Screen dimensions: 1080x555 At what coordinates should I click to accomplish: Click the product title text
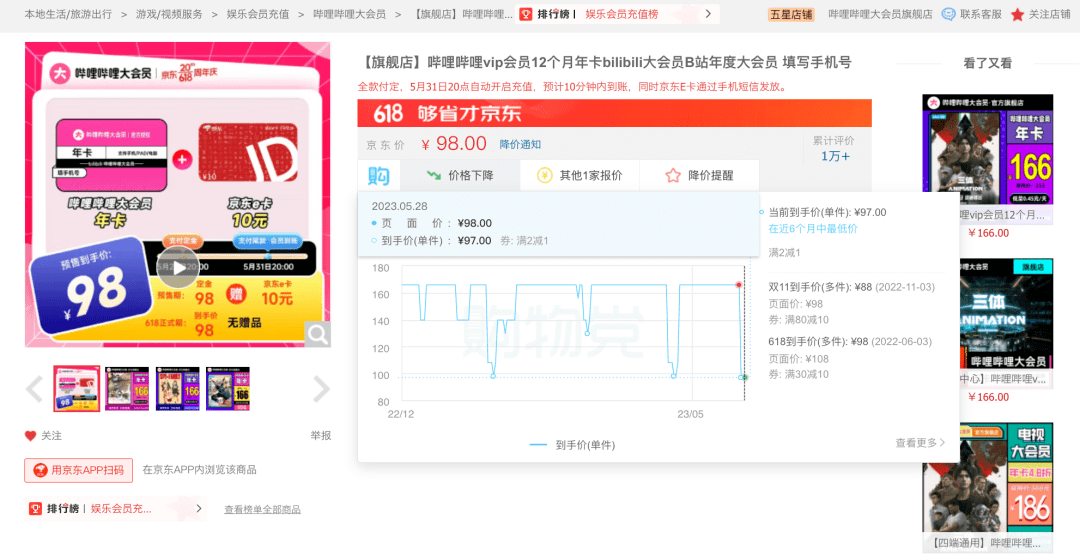(605, 63)
